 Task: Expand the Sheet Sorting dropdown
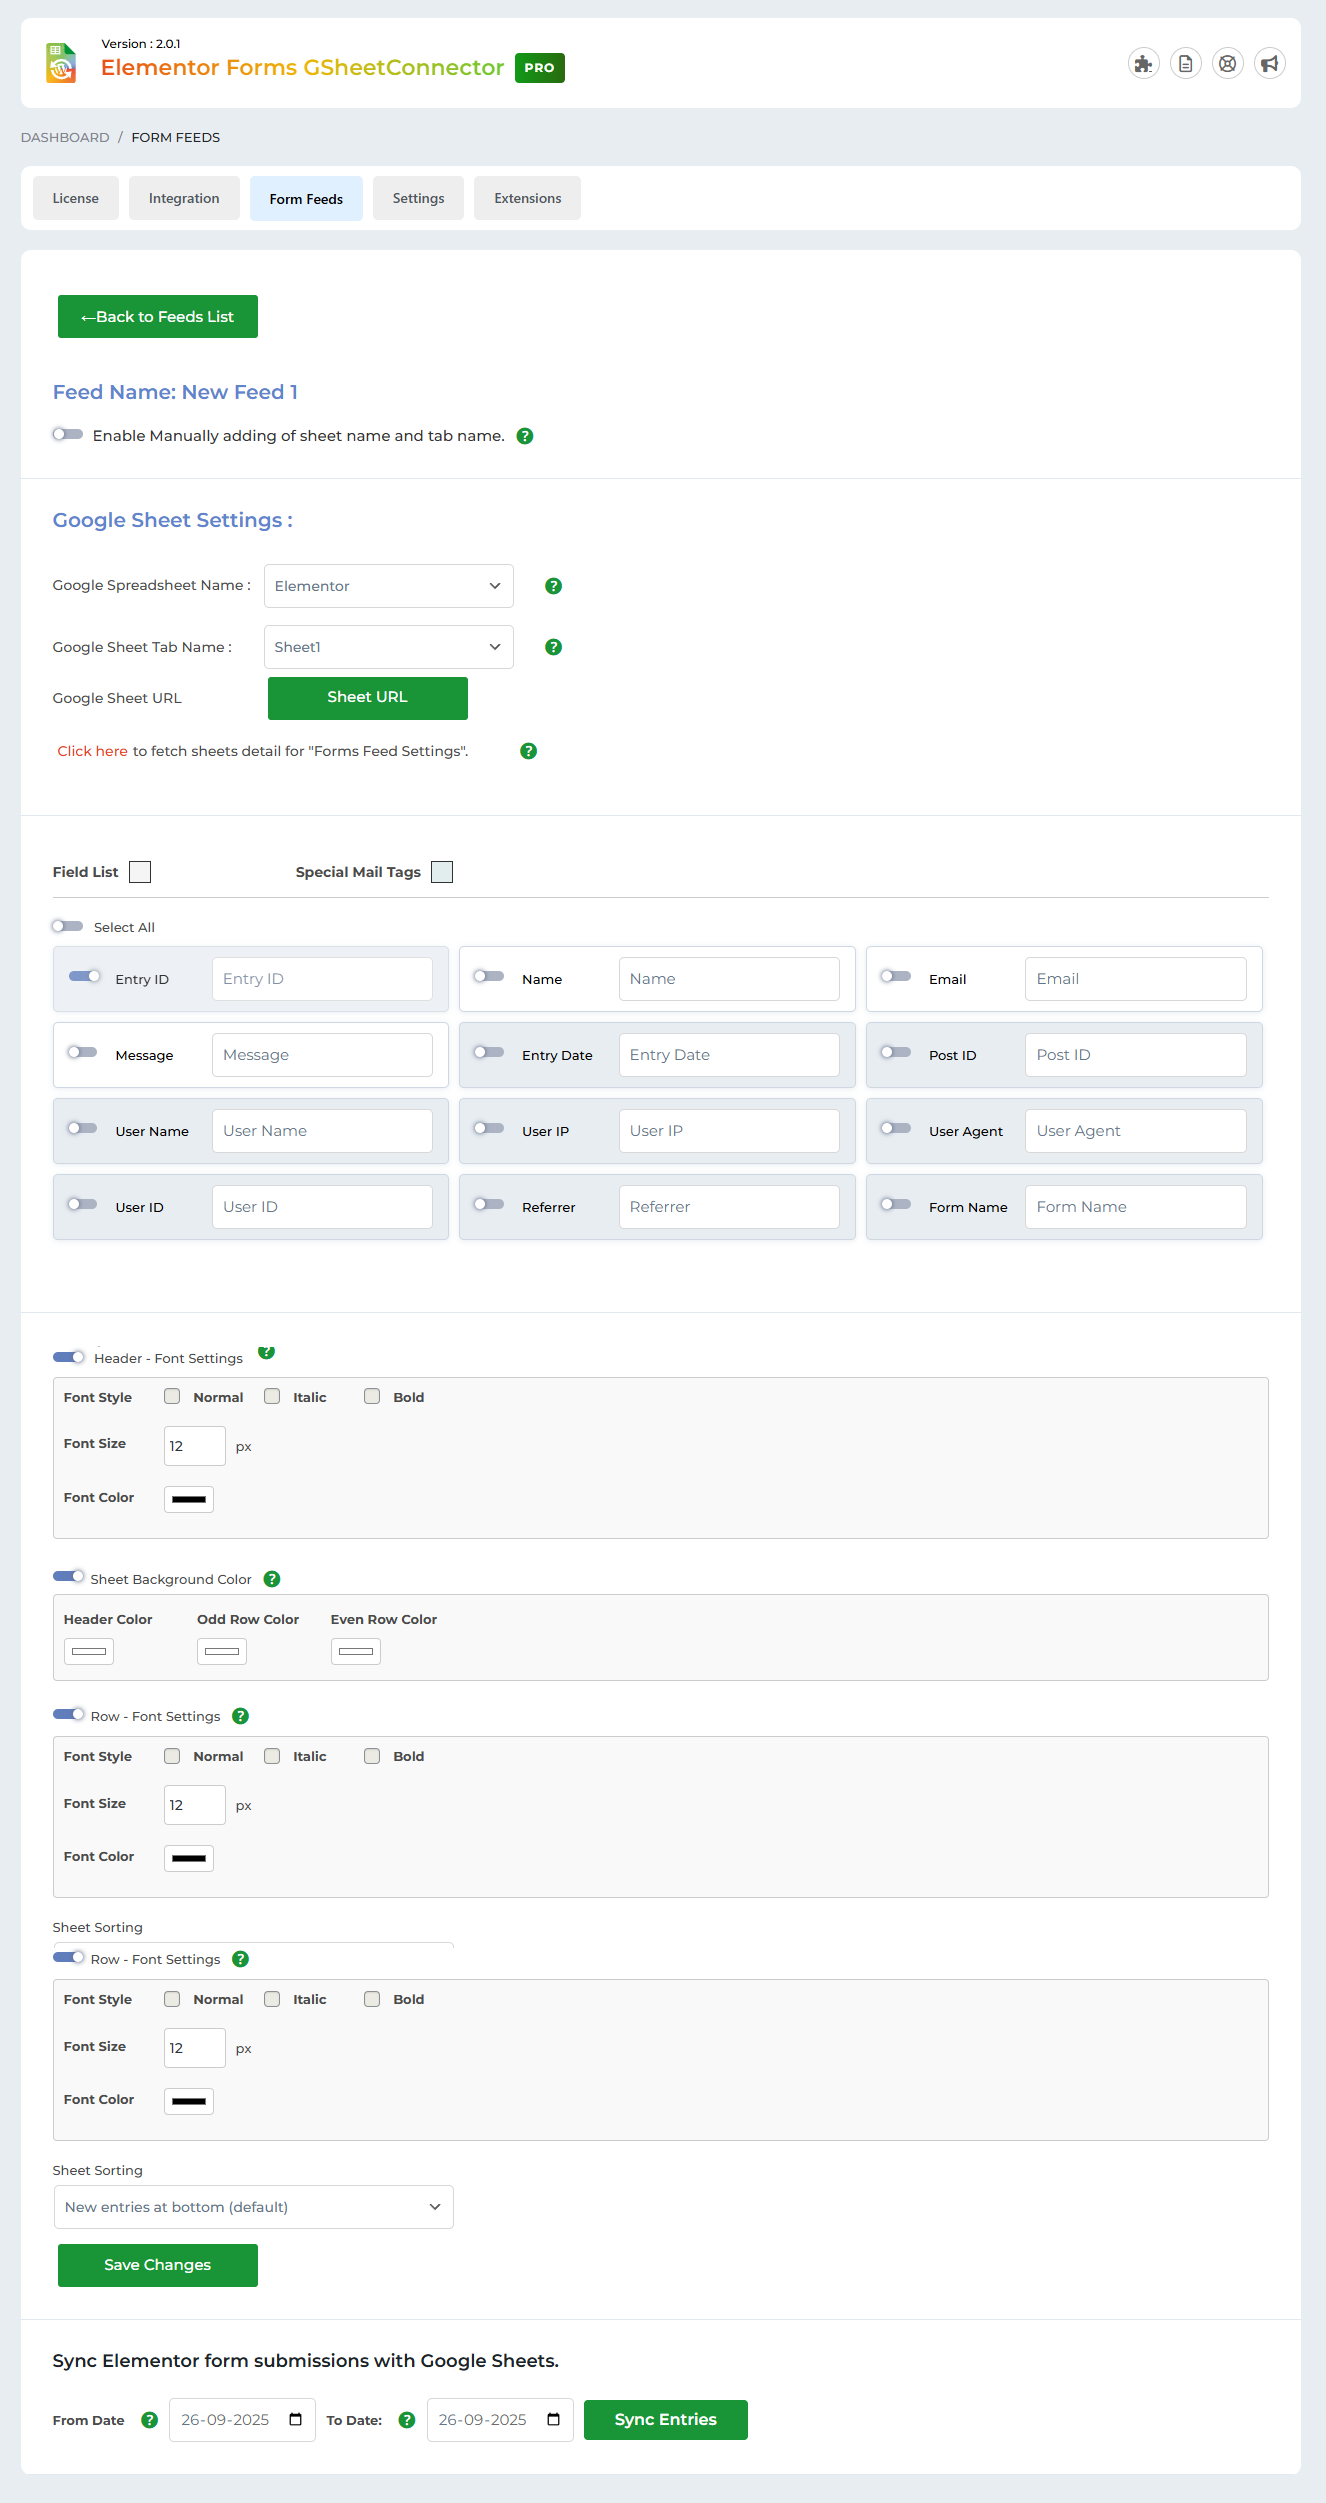pos(253,2207)
